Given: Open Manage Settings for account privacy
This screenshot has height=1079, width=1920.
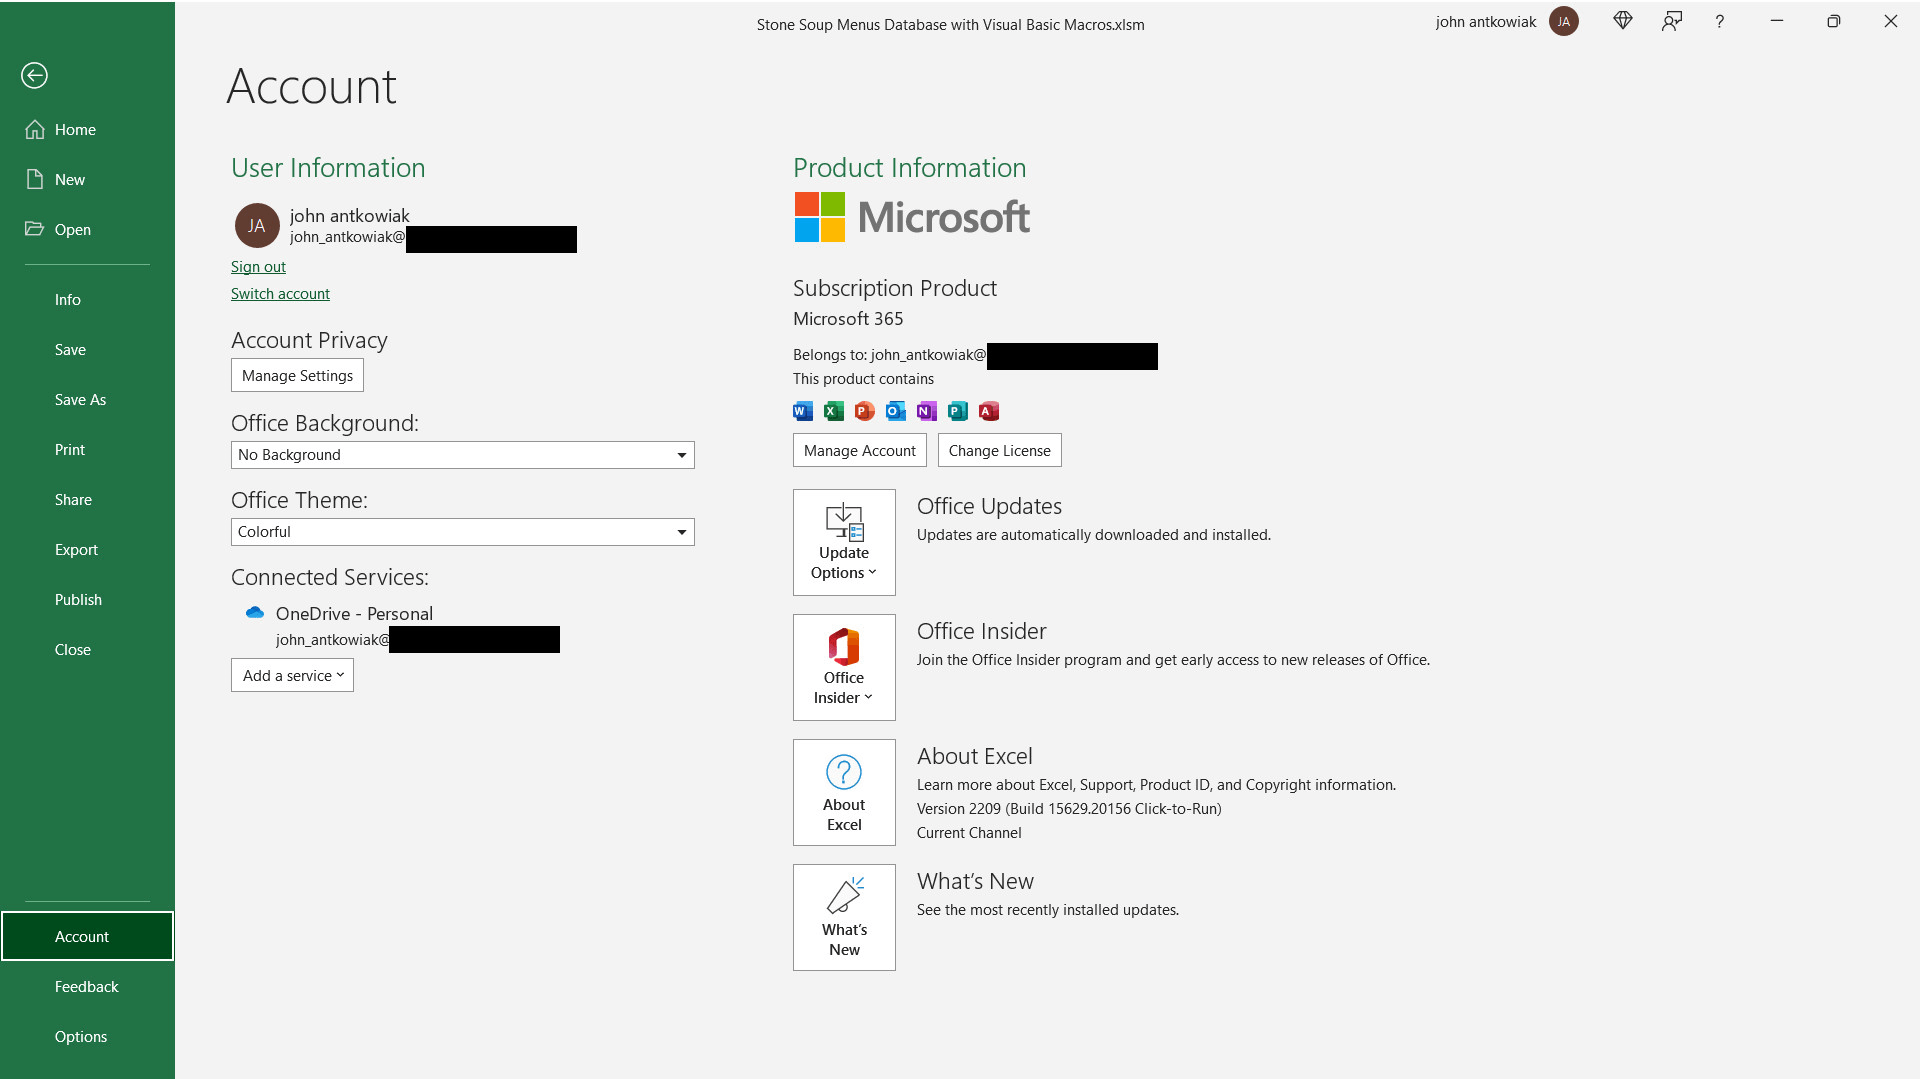Looking at the screenshot, I should (x=297, y=376).
